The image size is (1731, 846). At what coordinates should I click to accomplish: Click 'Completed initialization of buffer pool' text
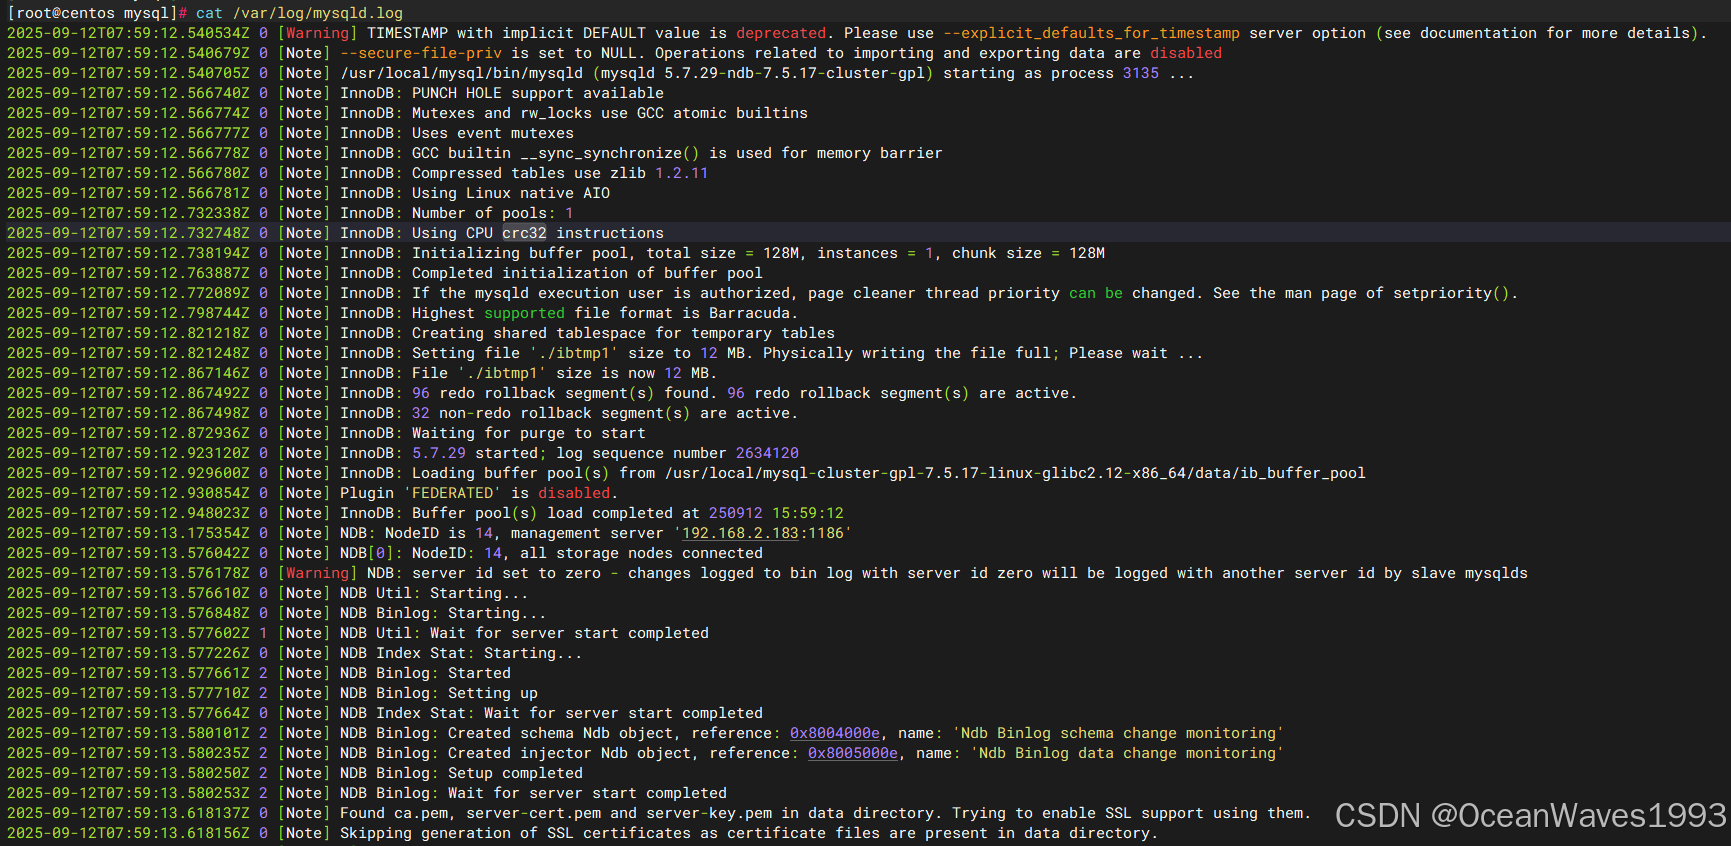587,273
